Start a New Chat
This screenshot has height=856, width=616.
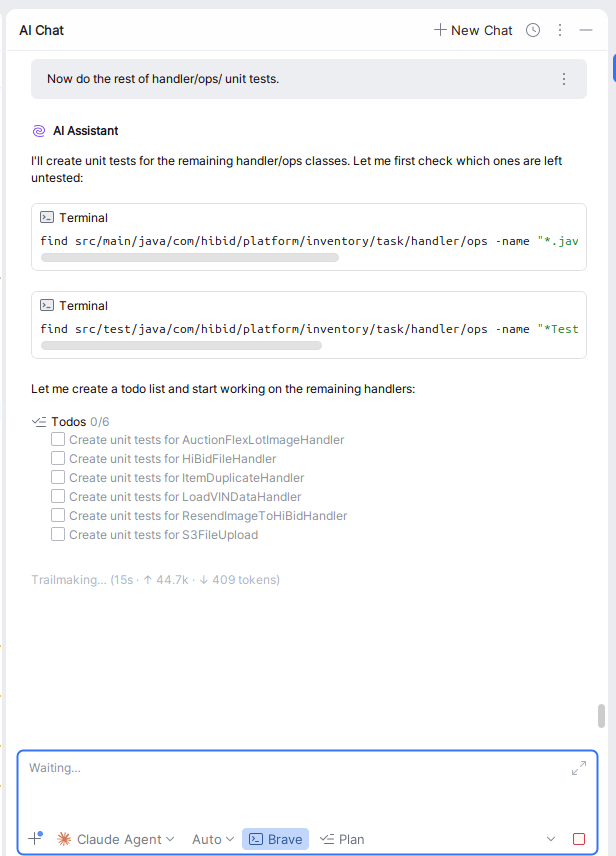coord(473,30)
